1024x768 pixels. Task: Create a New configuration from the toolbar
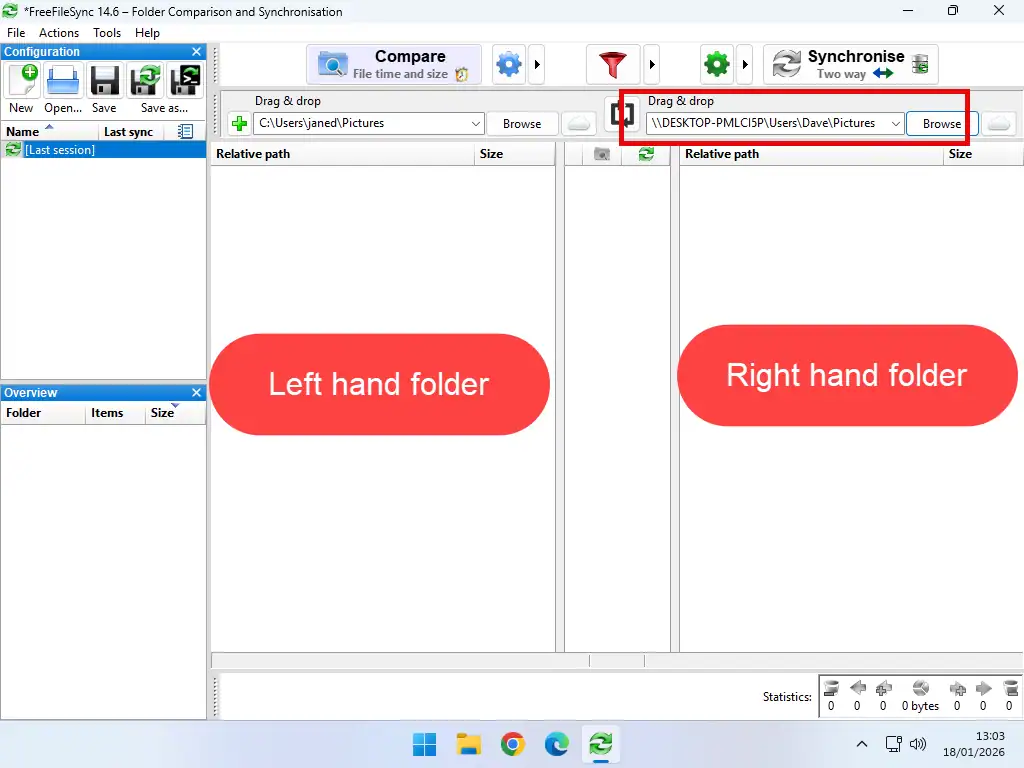click(x=21, y=80)
